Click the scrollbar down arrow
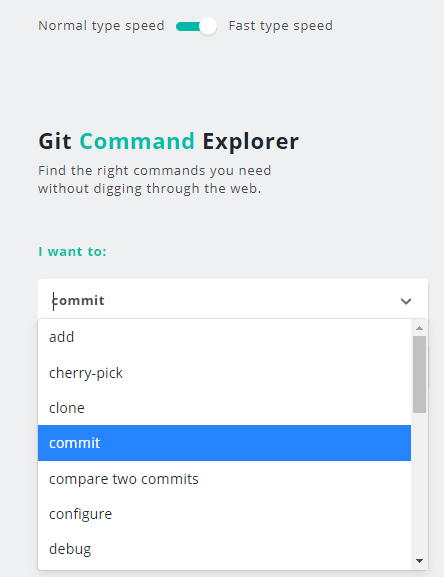Image resolution: width=444 pixels, height=577 pixels. pyautogui.click(x=419, y=561)
